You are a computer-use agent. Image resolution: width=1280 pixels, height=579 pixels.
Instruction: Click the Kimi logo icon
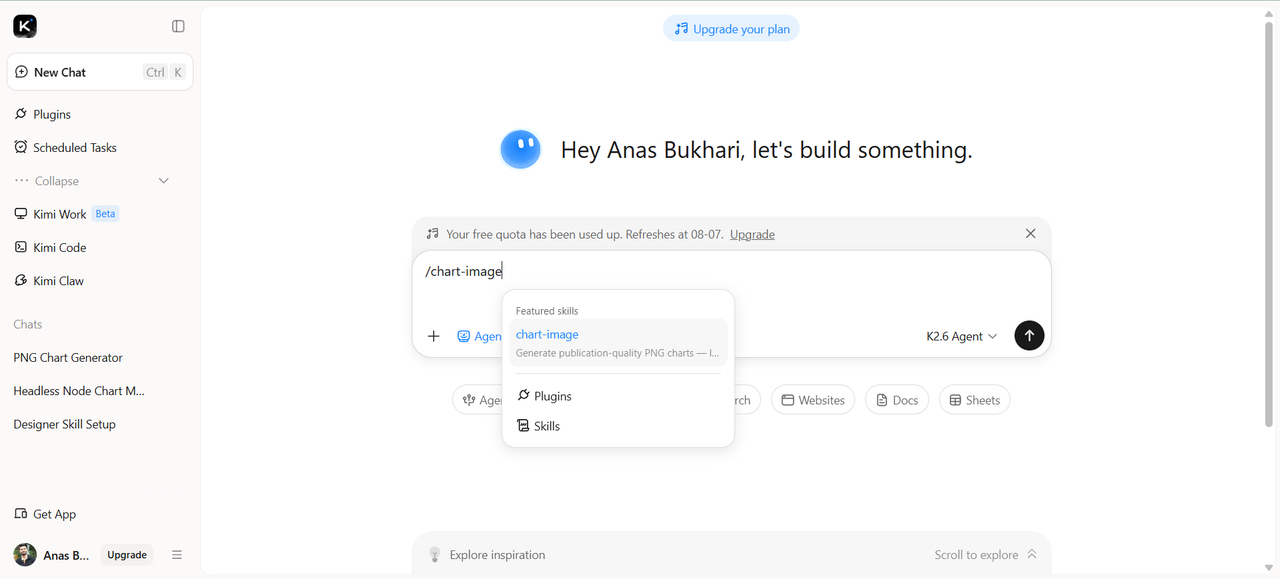(x=25, y=27)
